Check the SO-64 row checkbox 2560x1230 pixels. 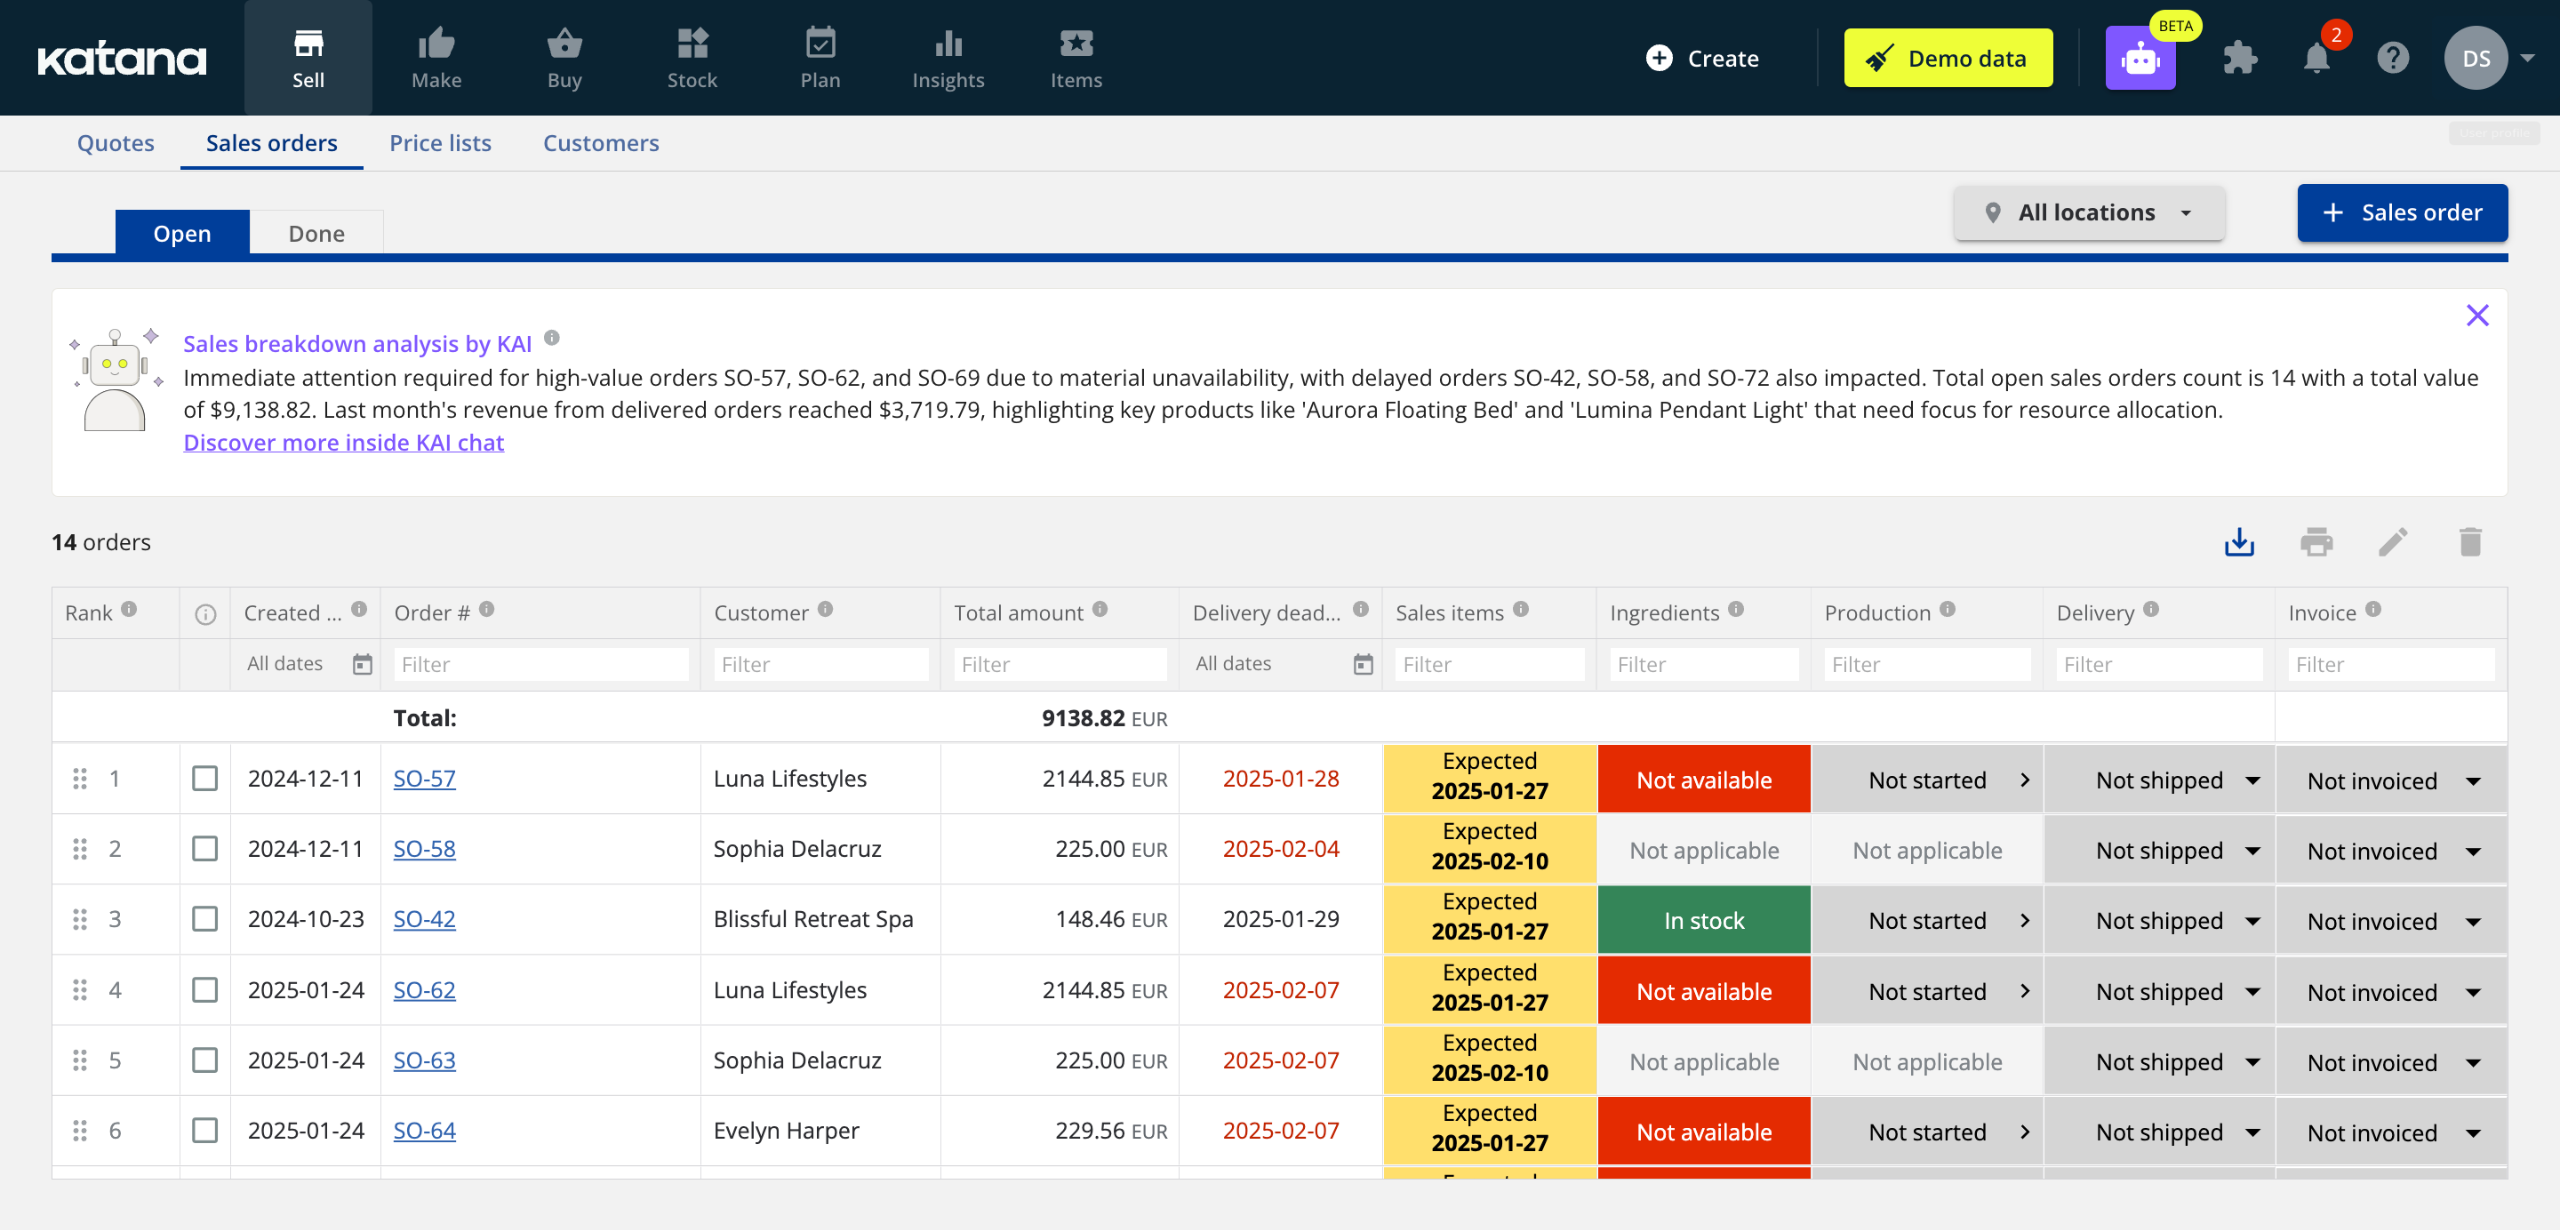coord(205,1131)
